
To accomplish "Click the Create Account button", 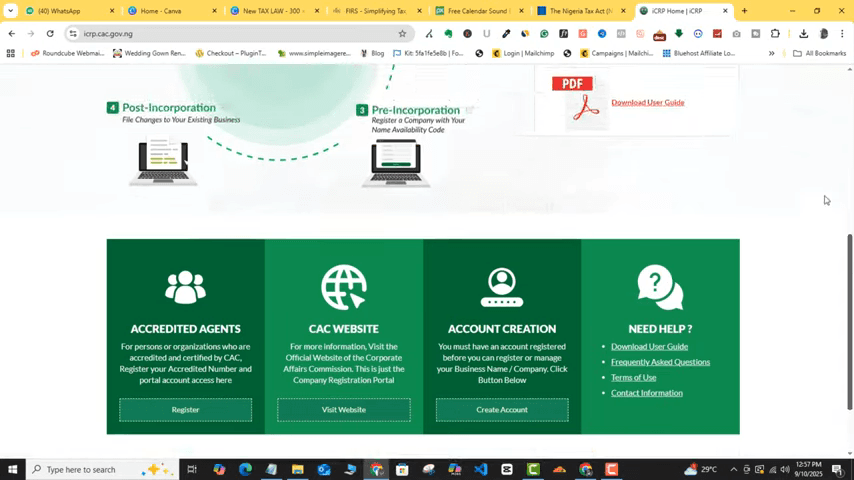I will [x=502, y=410].
